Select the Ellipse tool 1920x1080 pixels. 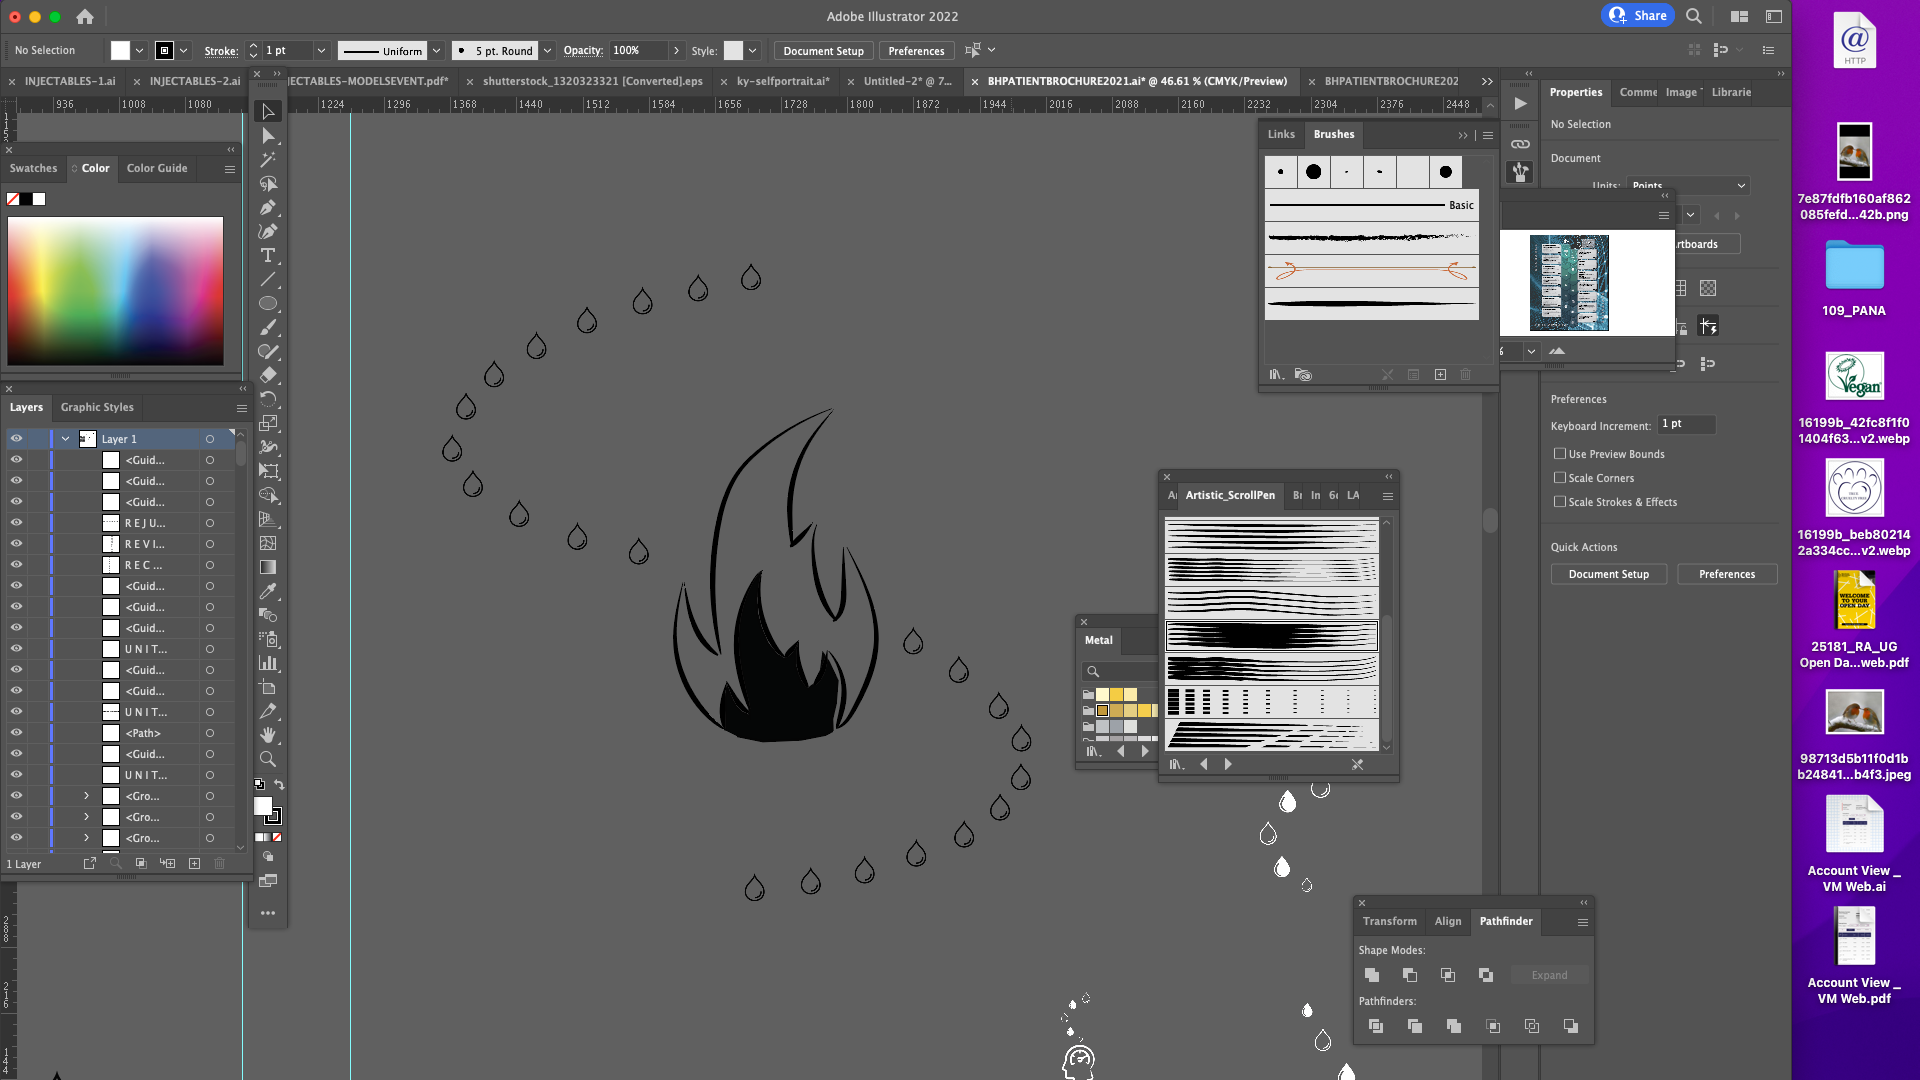point(268,303)
